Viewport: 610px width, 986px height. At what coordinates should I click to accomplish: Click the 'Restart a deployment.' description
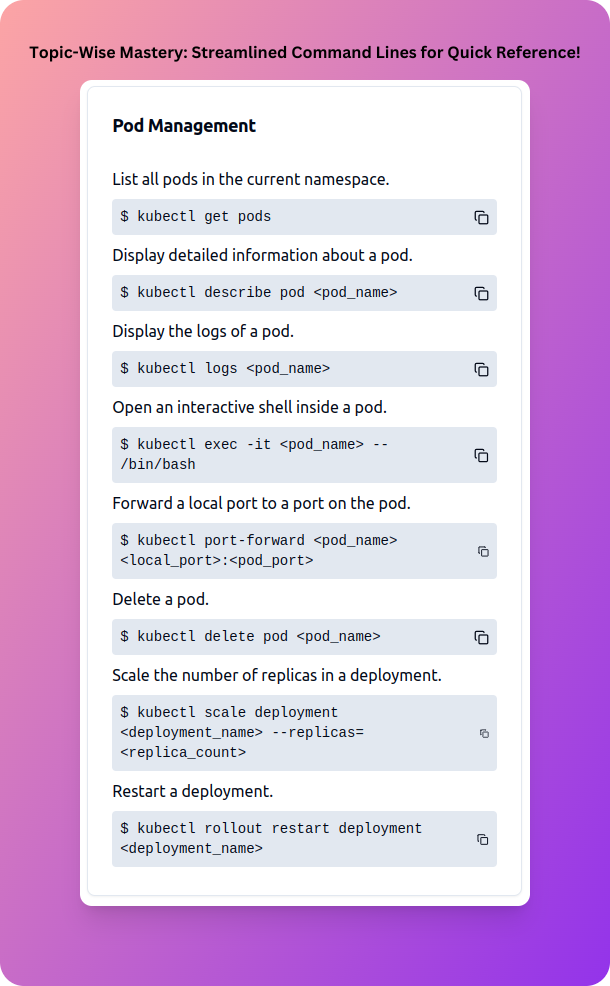(192, 791)
